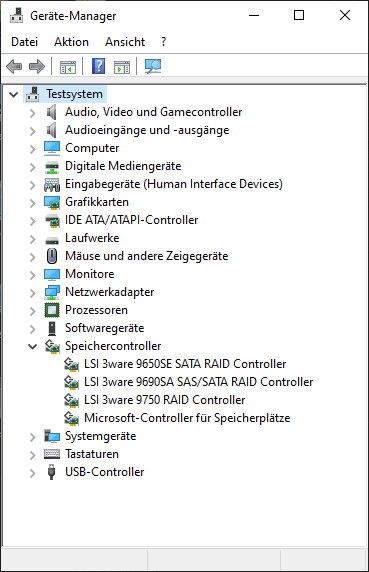
Task: Click the Netzwerkadapter network icon
Action: point(52,292)
